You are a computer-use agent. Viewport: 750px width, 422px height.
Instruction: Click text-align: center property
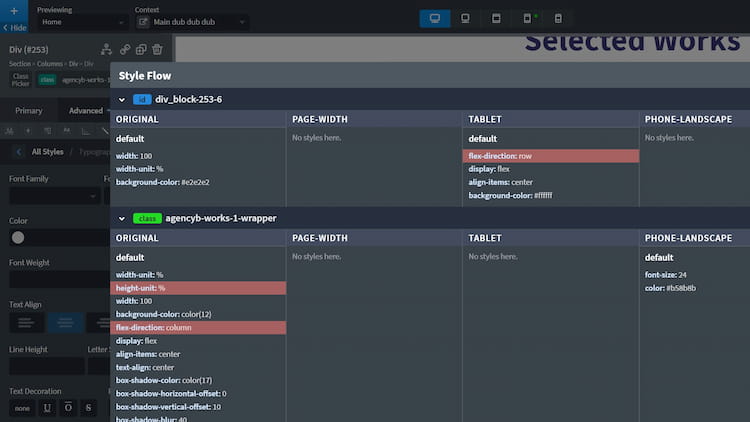145,367
